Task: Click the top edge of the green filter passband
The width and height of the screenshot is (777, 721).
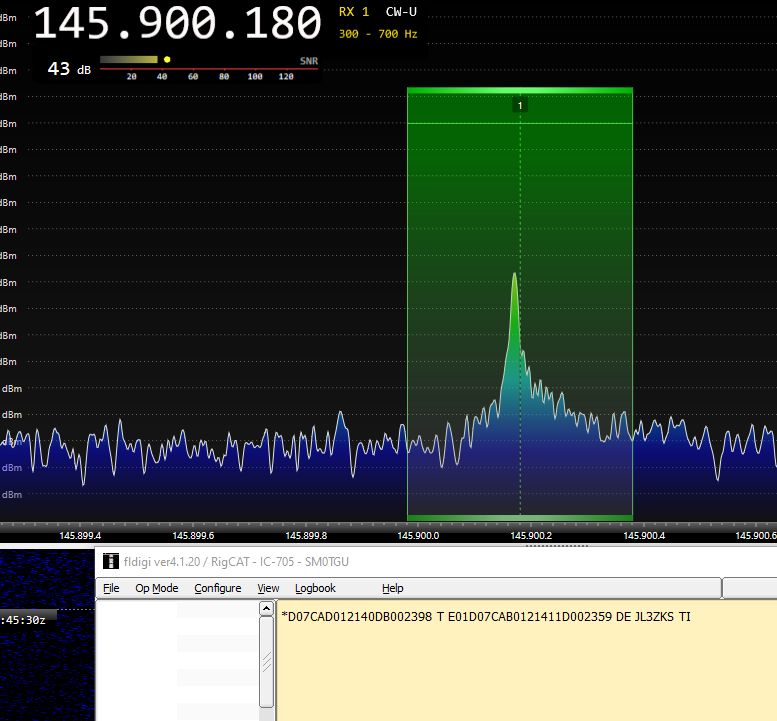Action: 520,91
